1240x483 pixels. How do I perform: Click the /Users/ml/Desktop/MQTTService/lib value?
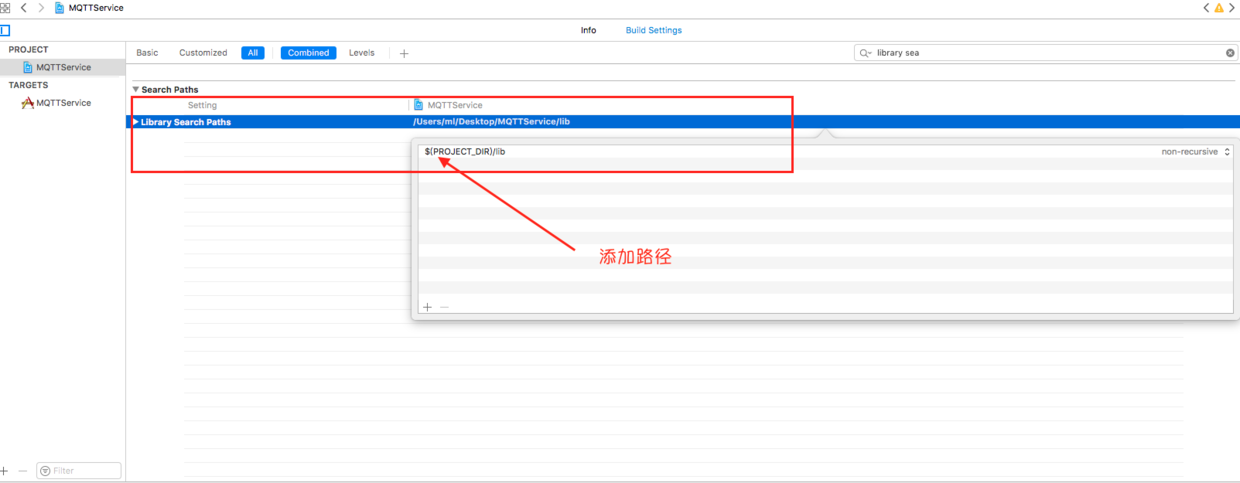[x=491, y=122]
